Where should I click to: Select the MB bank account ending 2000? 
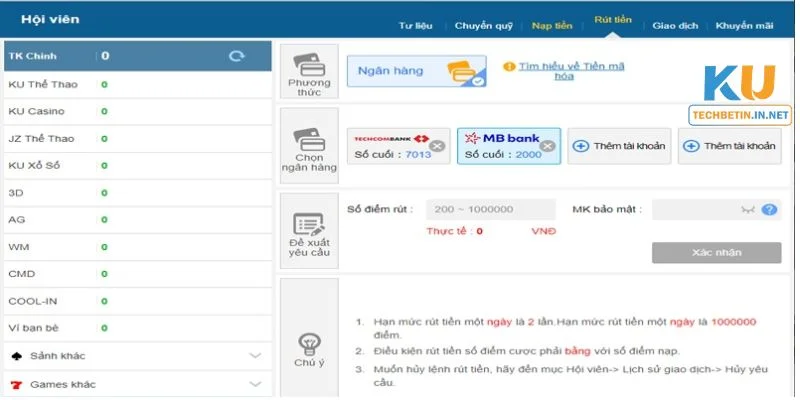click(509, 146)
